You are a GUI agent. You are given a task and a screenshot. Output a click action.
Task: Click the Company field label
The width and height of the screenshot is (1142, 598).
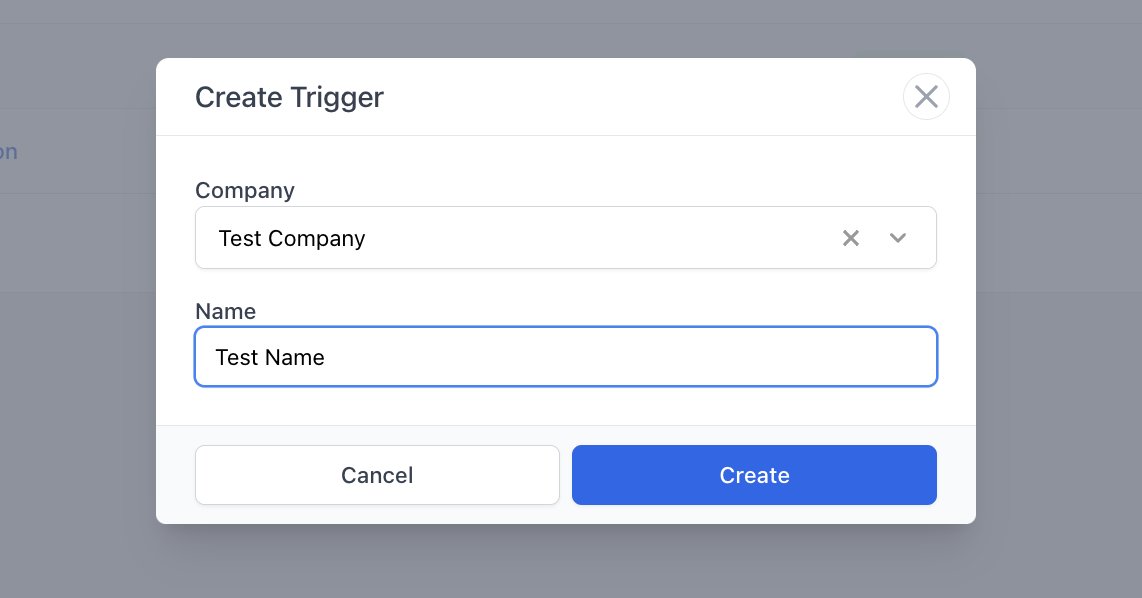245,190
